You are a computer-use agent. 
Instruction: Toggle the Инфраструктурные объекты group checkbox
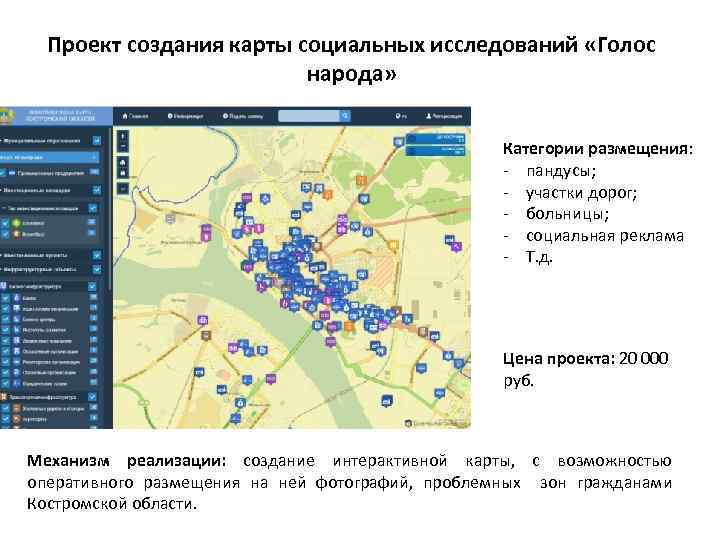click(96, 269)
